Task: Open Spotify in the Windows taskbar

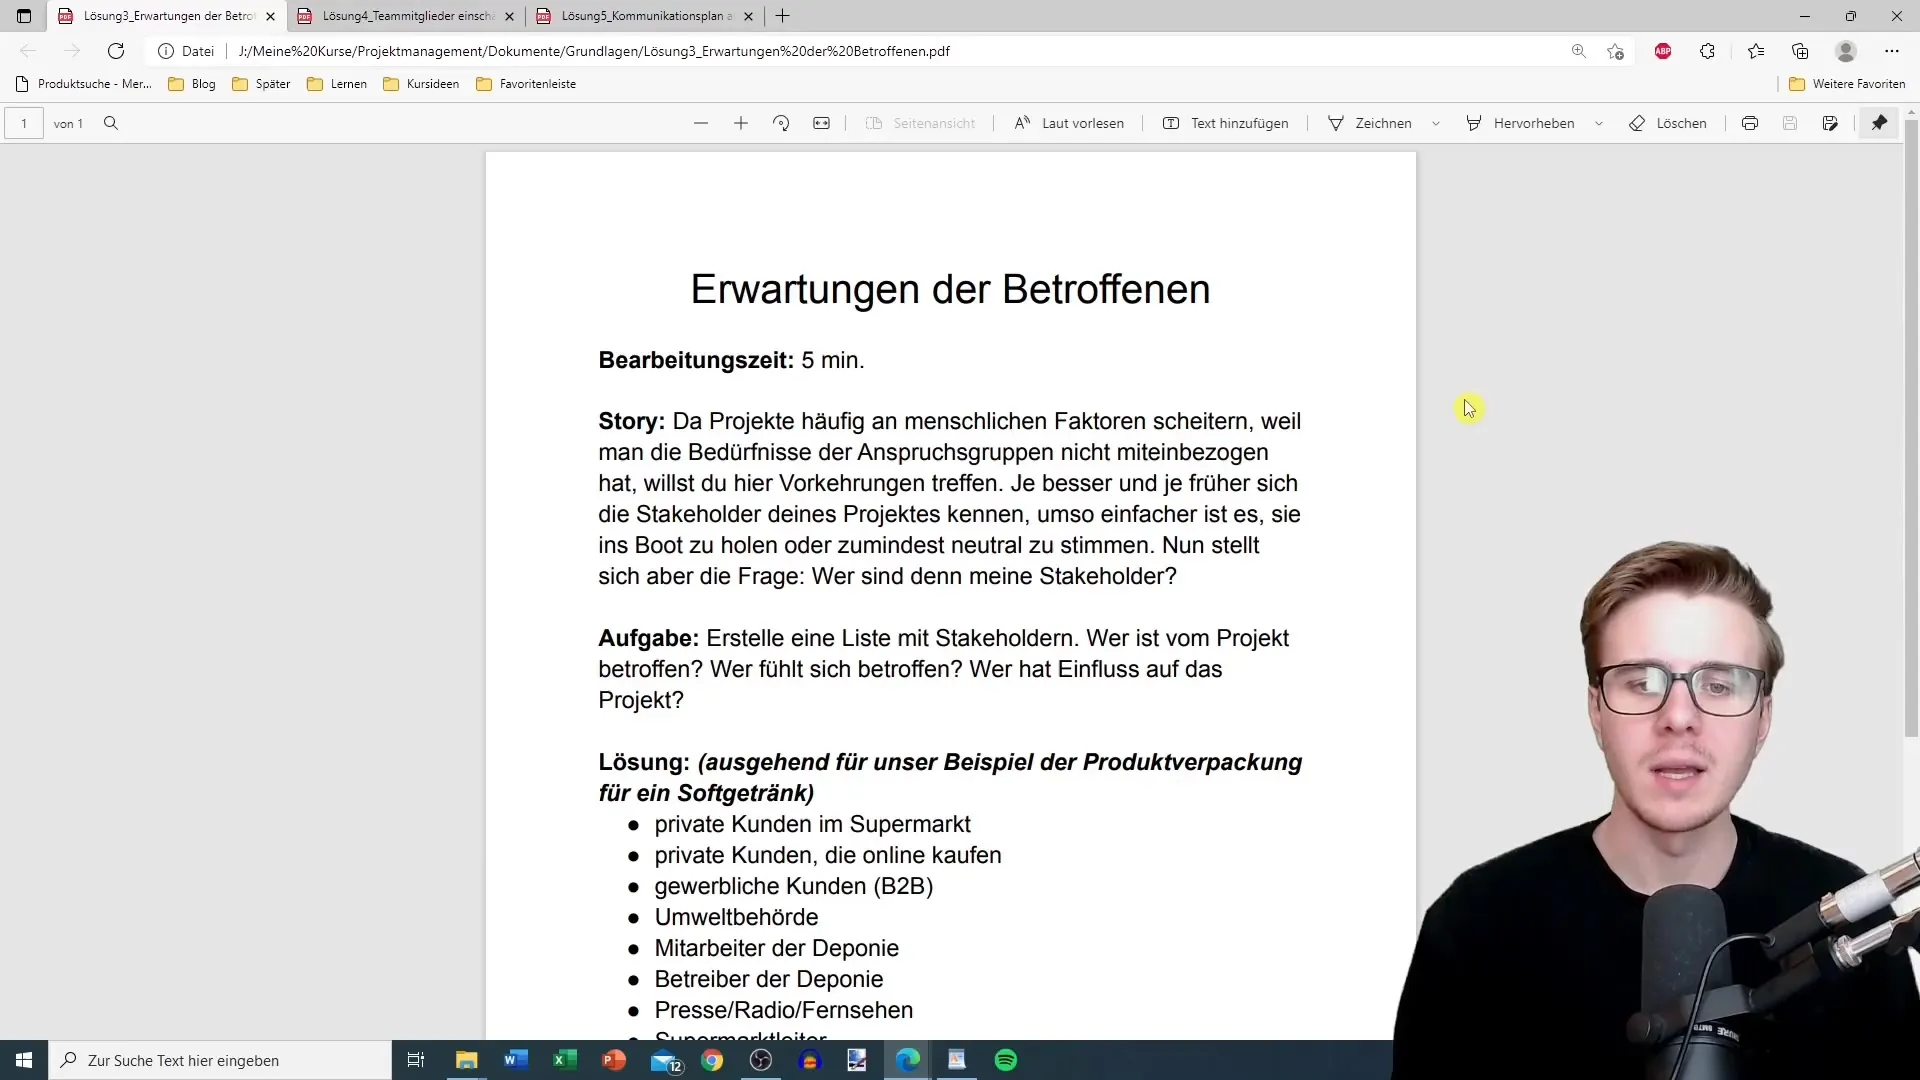Action: [1007, 1060]
